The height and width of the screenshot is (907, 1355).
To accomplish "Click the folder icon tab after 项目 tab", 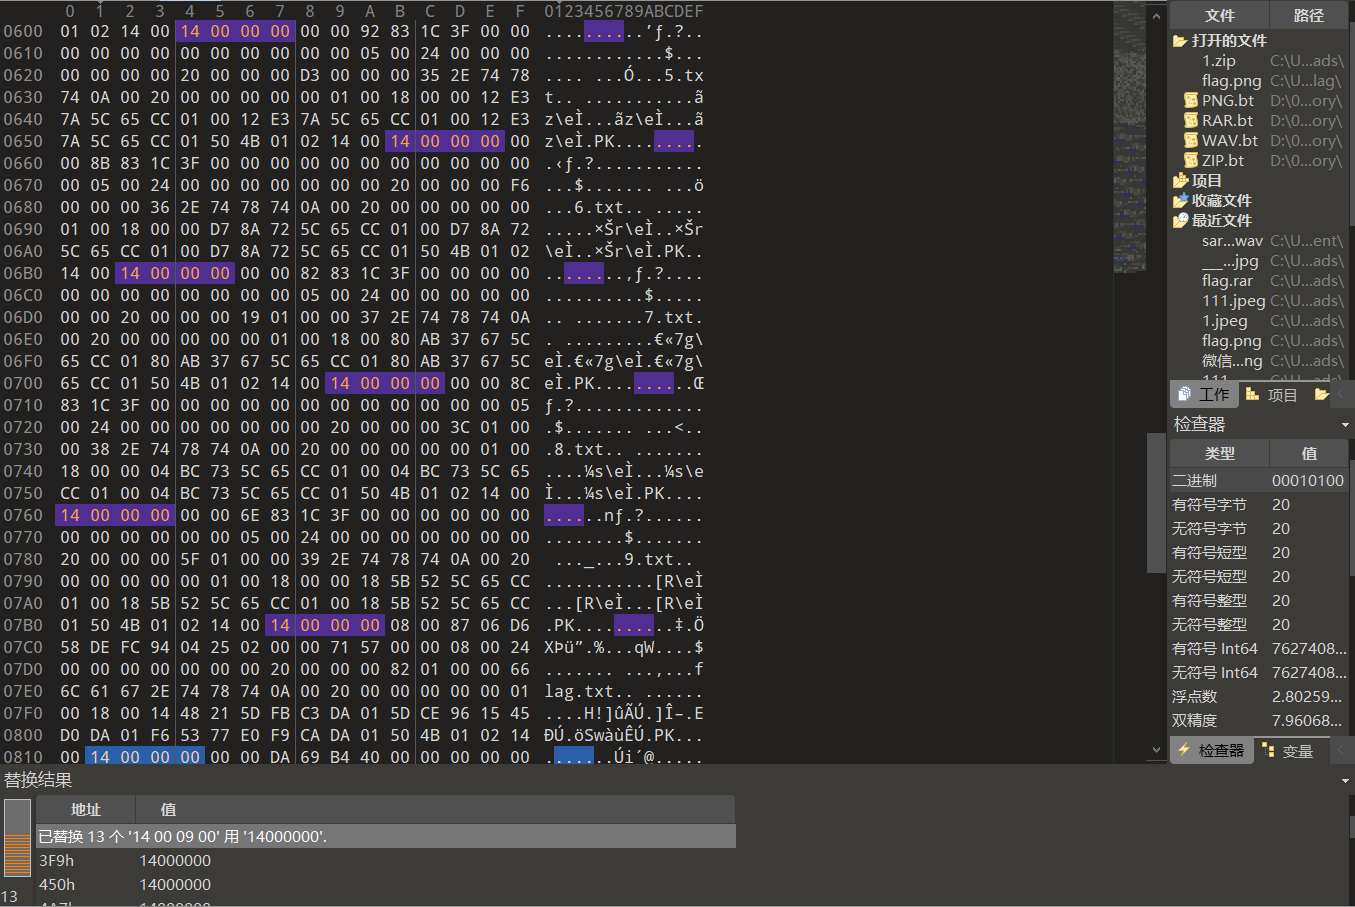I will 1321,394.
